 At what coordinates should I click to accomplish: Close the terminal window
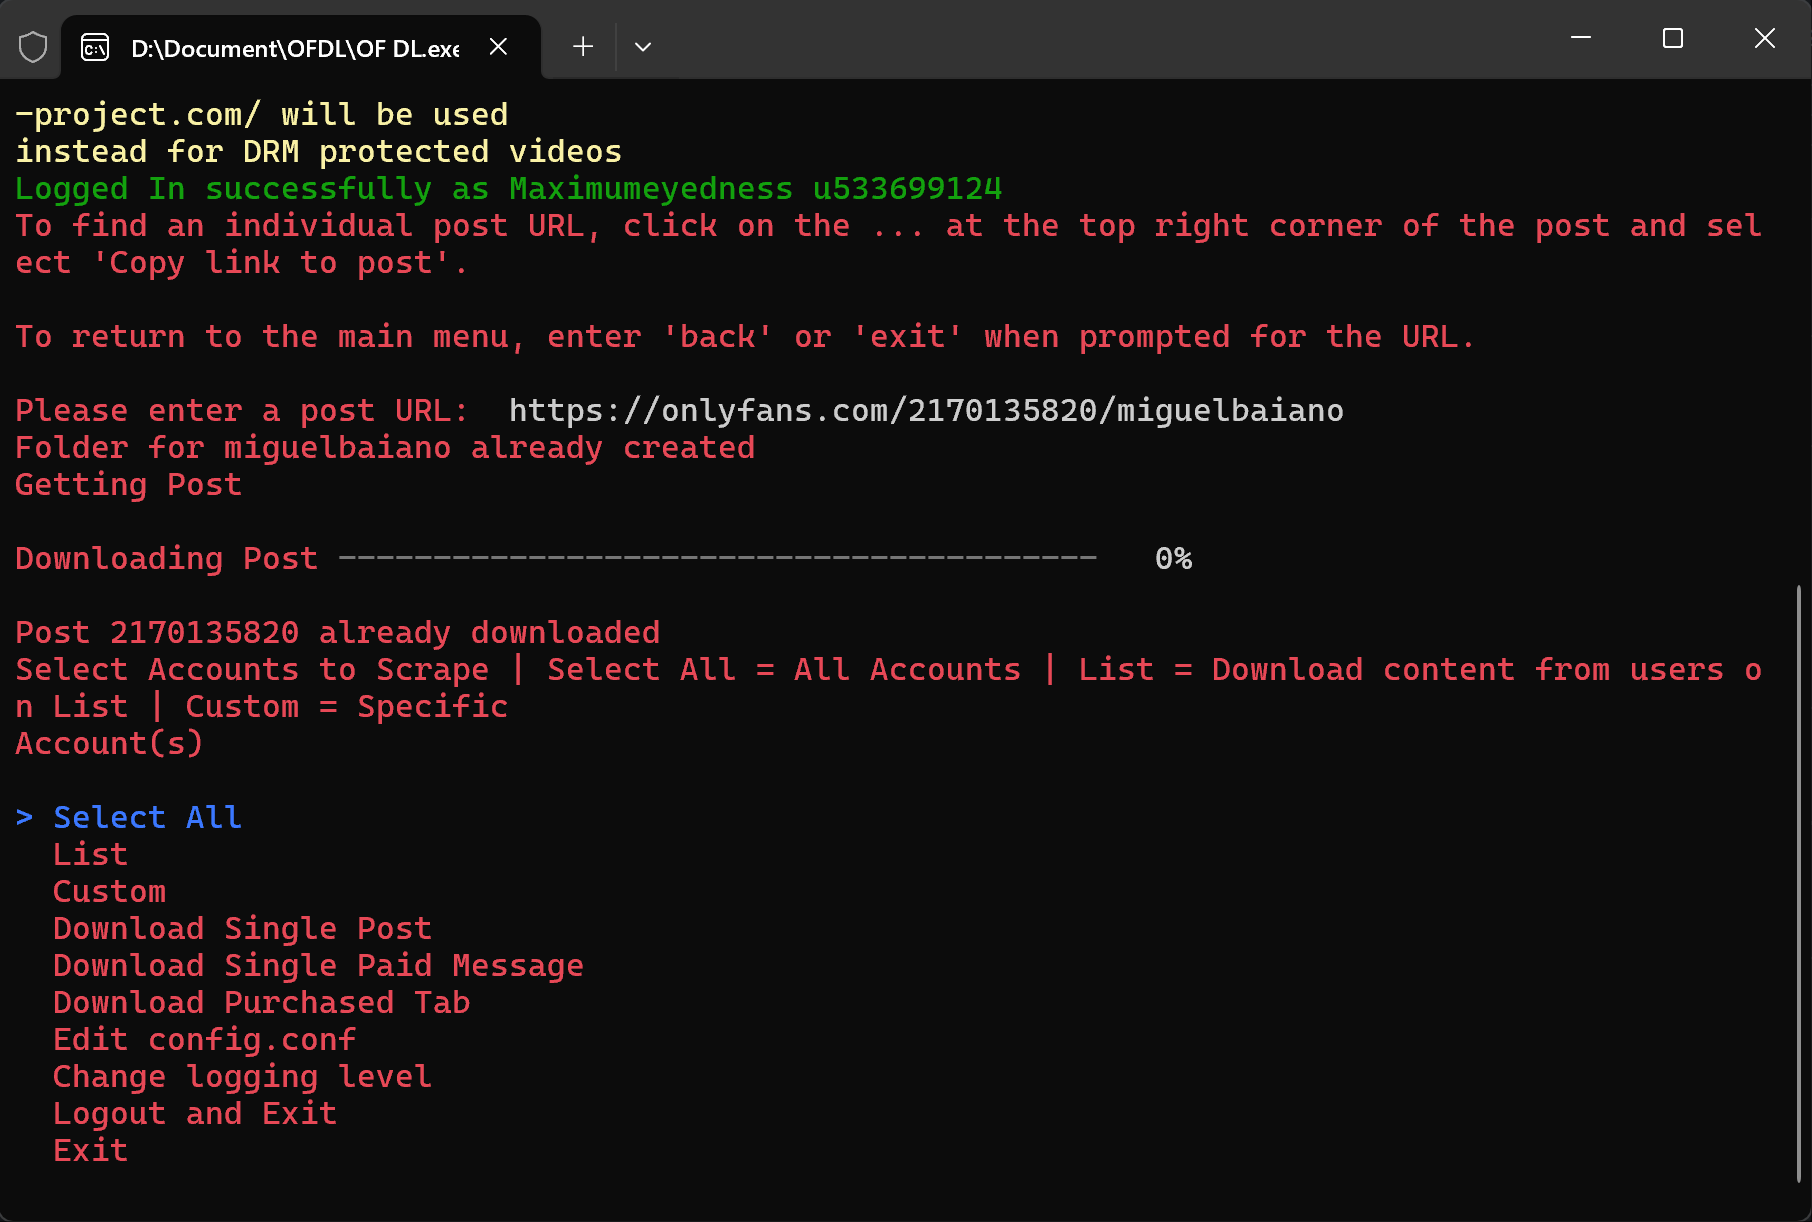[x=1765, y=39]
